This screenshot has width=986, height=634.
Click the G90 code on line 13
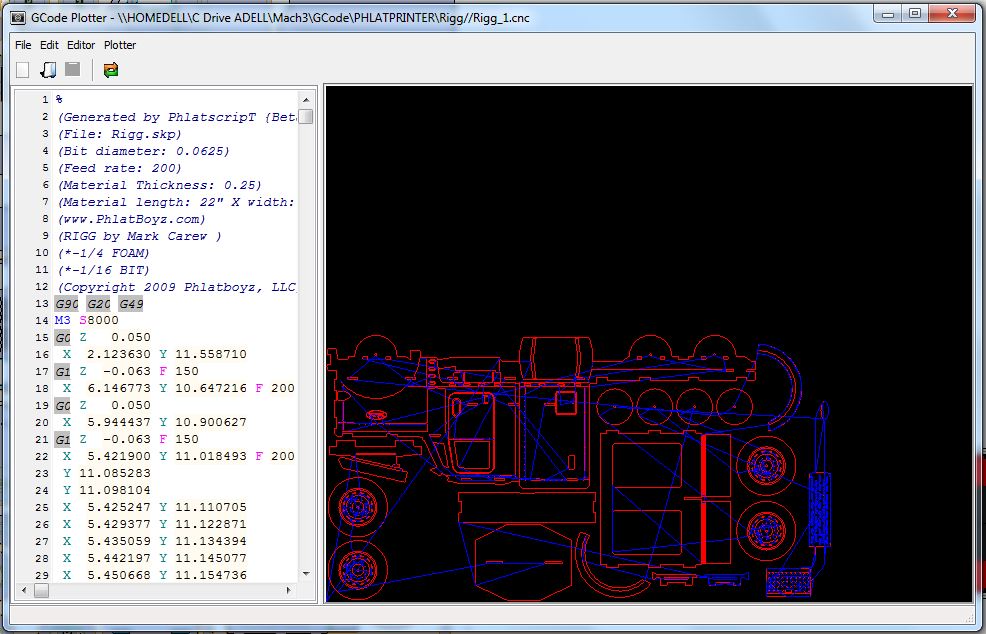coord(67,303)
